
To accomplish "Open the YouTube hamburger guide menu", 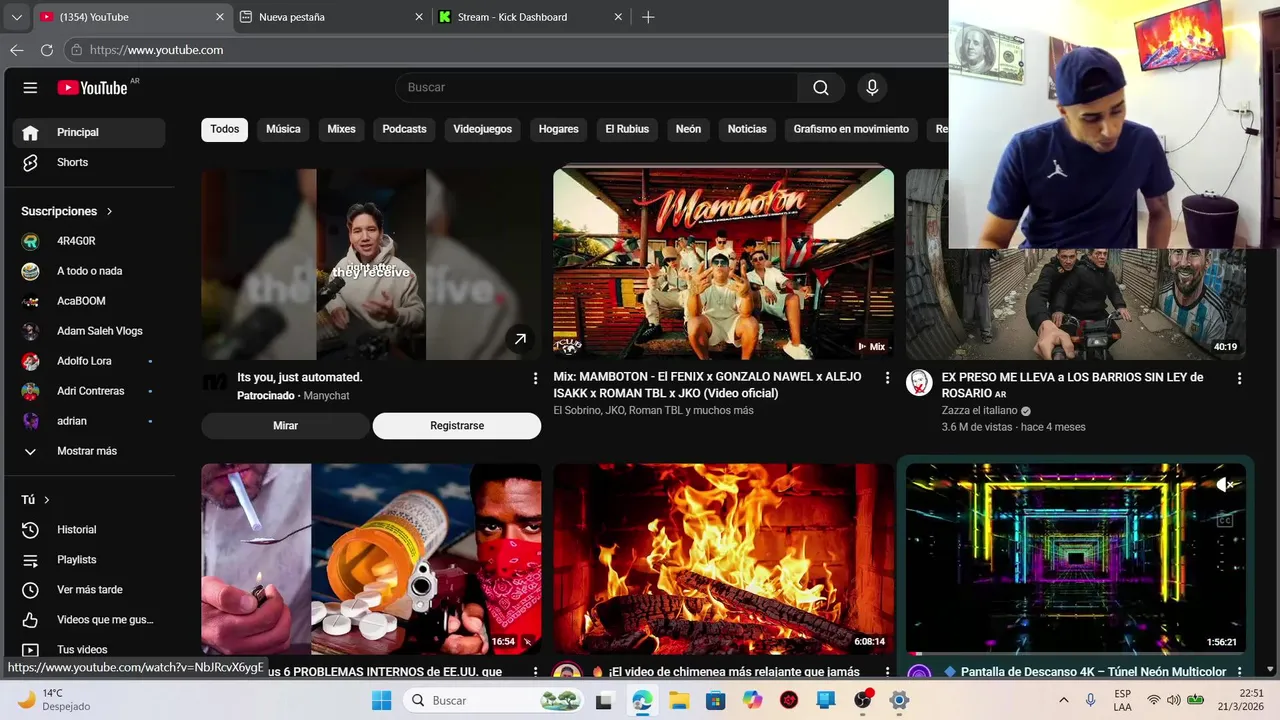I will [x=30, y=88].
